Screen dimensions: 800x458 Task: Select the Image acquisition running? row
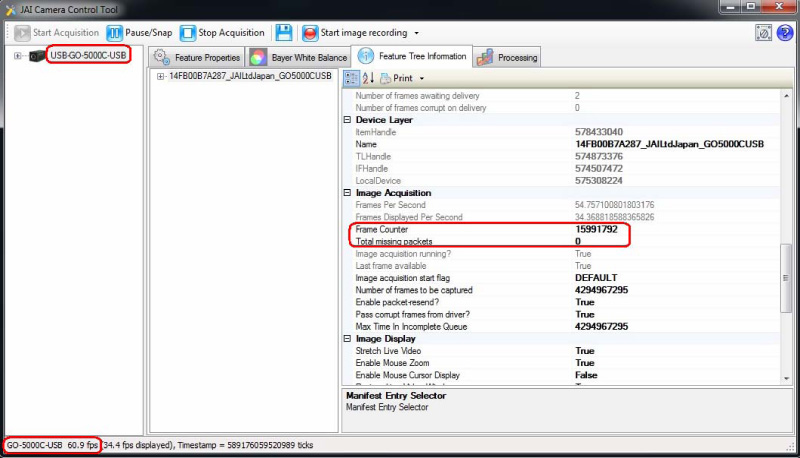[561, 254]
